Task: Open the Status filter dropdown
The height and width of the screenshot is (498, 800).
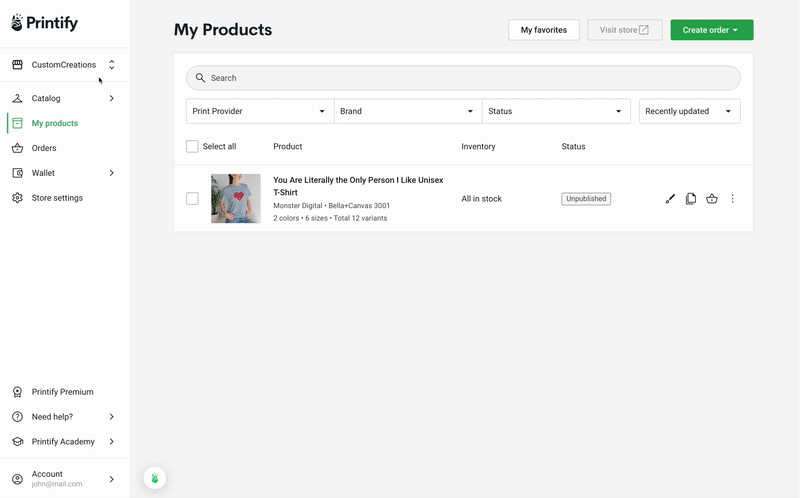Action: tap(556, 111)
